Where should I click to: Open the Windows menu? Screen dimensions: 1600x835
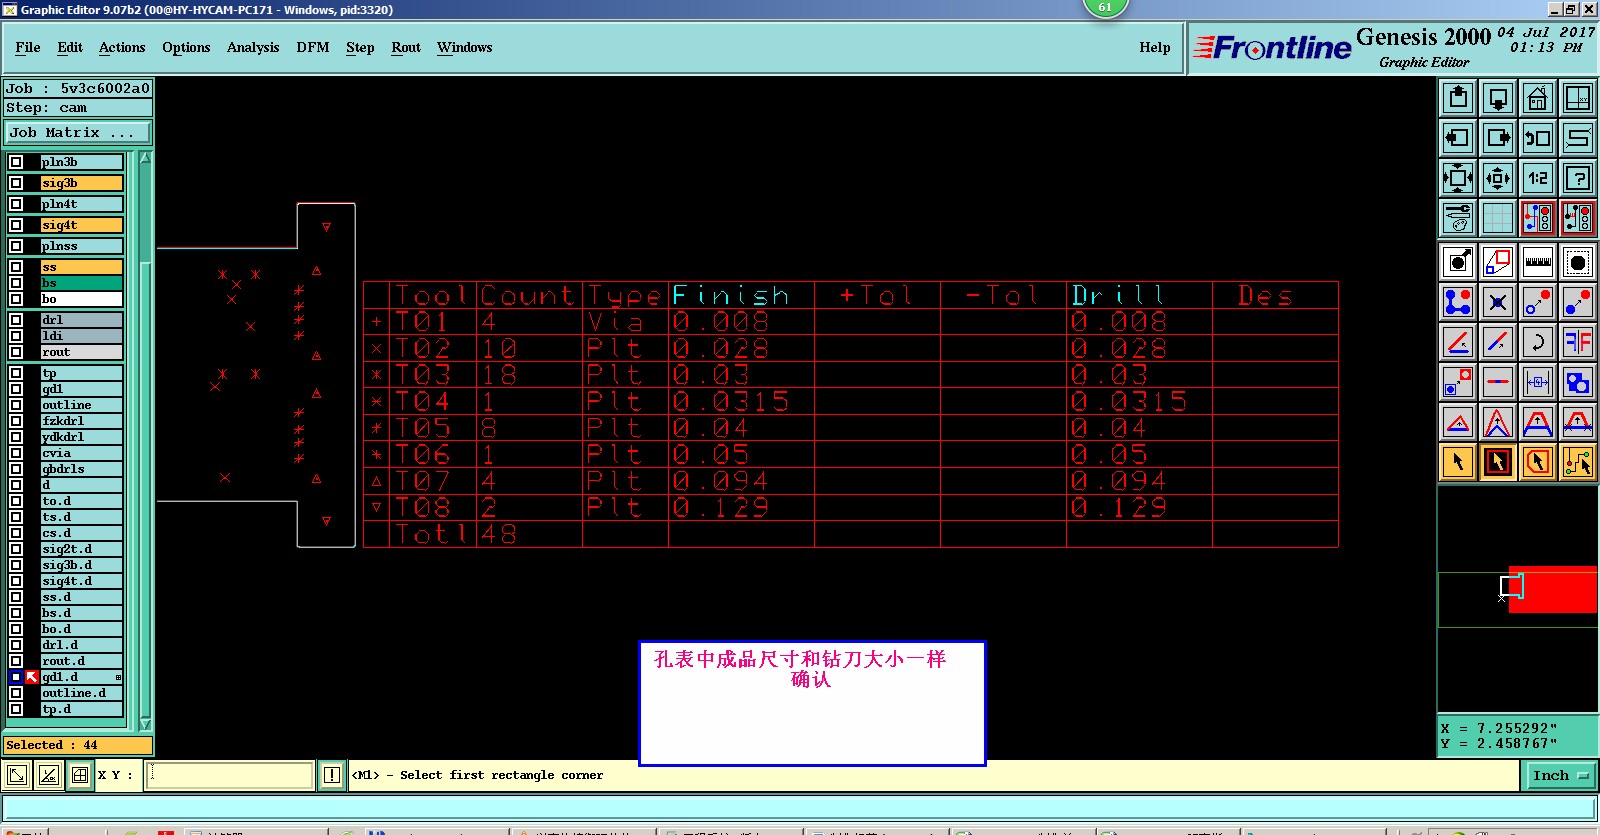coord(465,47)
